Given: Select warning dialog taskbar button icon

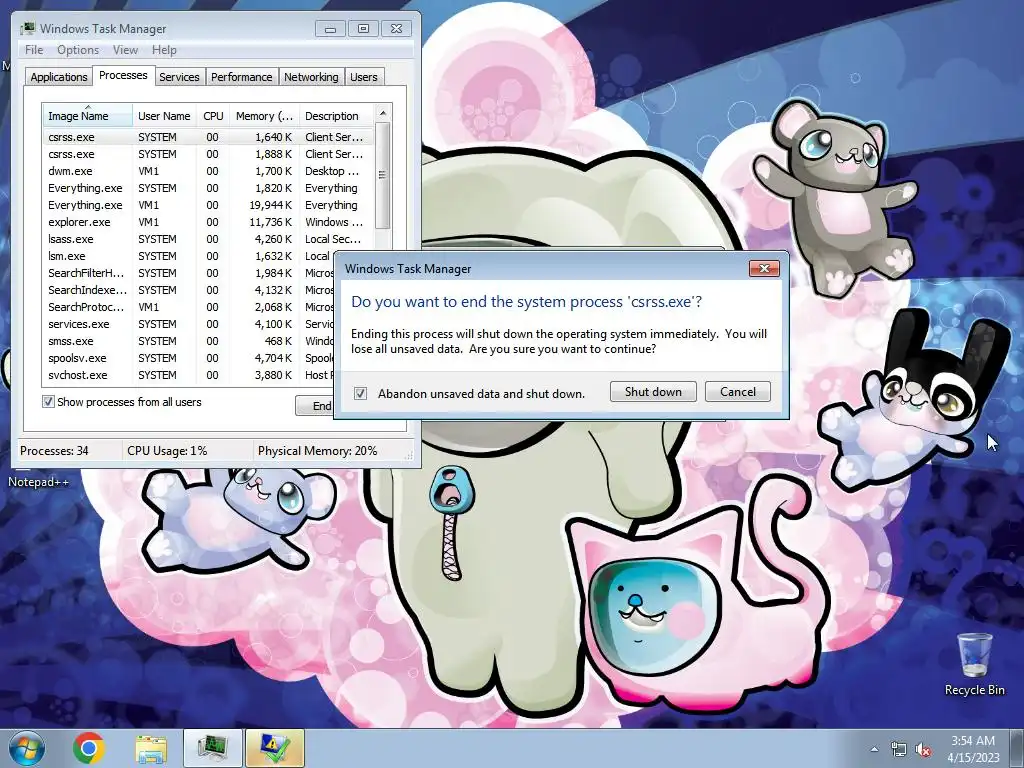Looking at the screenshot, I should (275, 748).
